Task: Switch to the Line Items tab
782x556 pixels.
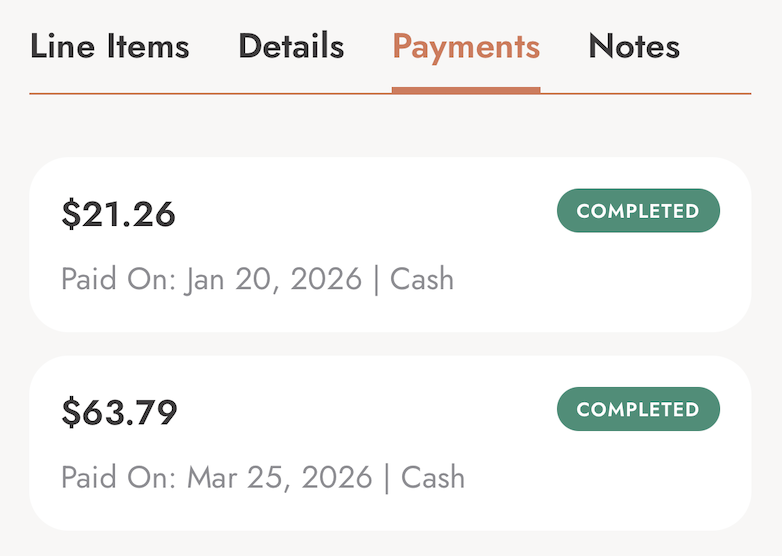Action: tap(109, 47)
